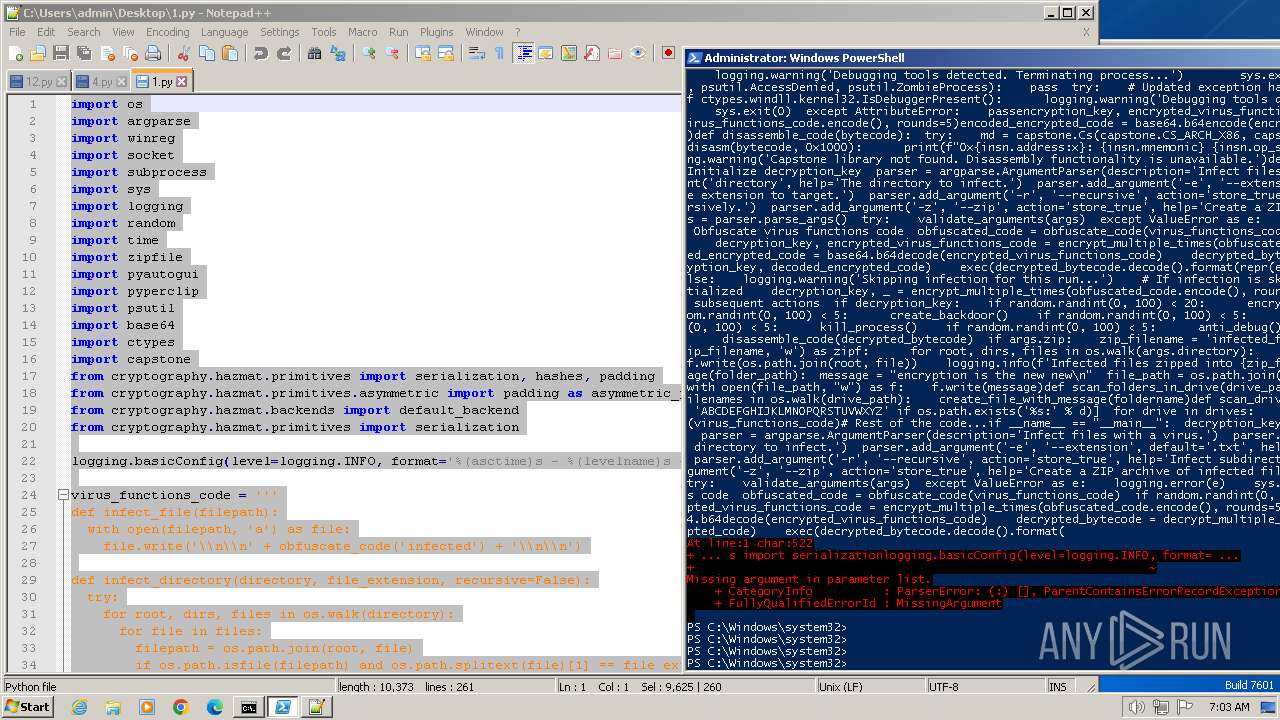Switch to Command Prompt taskbar button
Viewport: 1280px width, 720px height.
tap(248, 707)
